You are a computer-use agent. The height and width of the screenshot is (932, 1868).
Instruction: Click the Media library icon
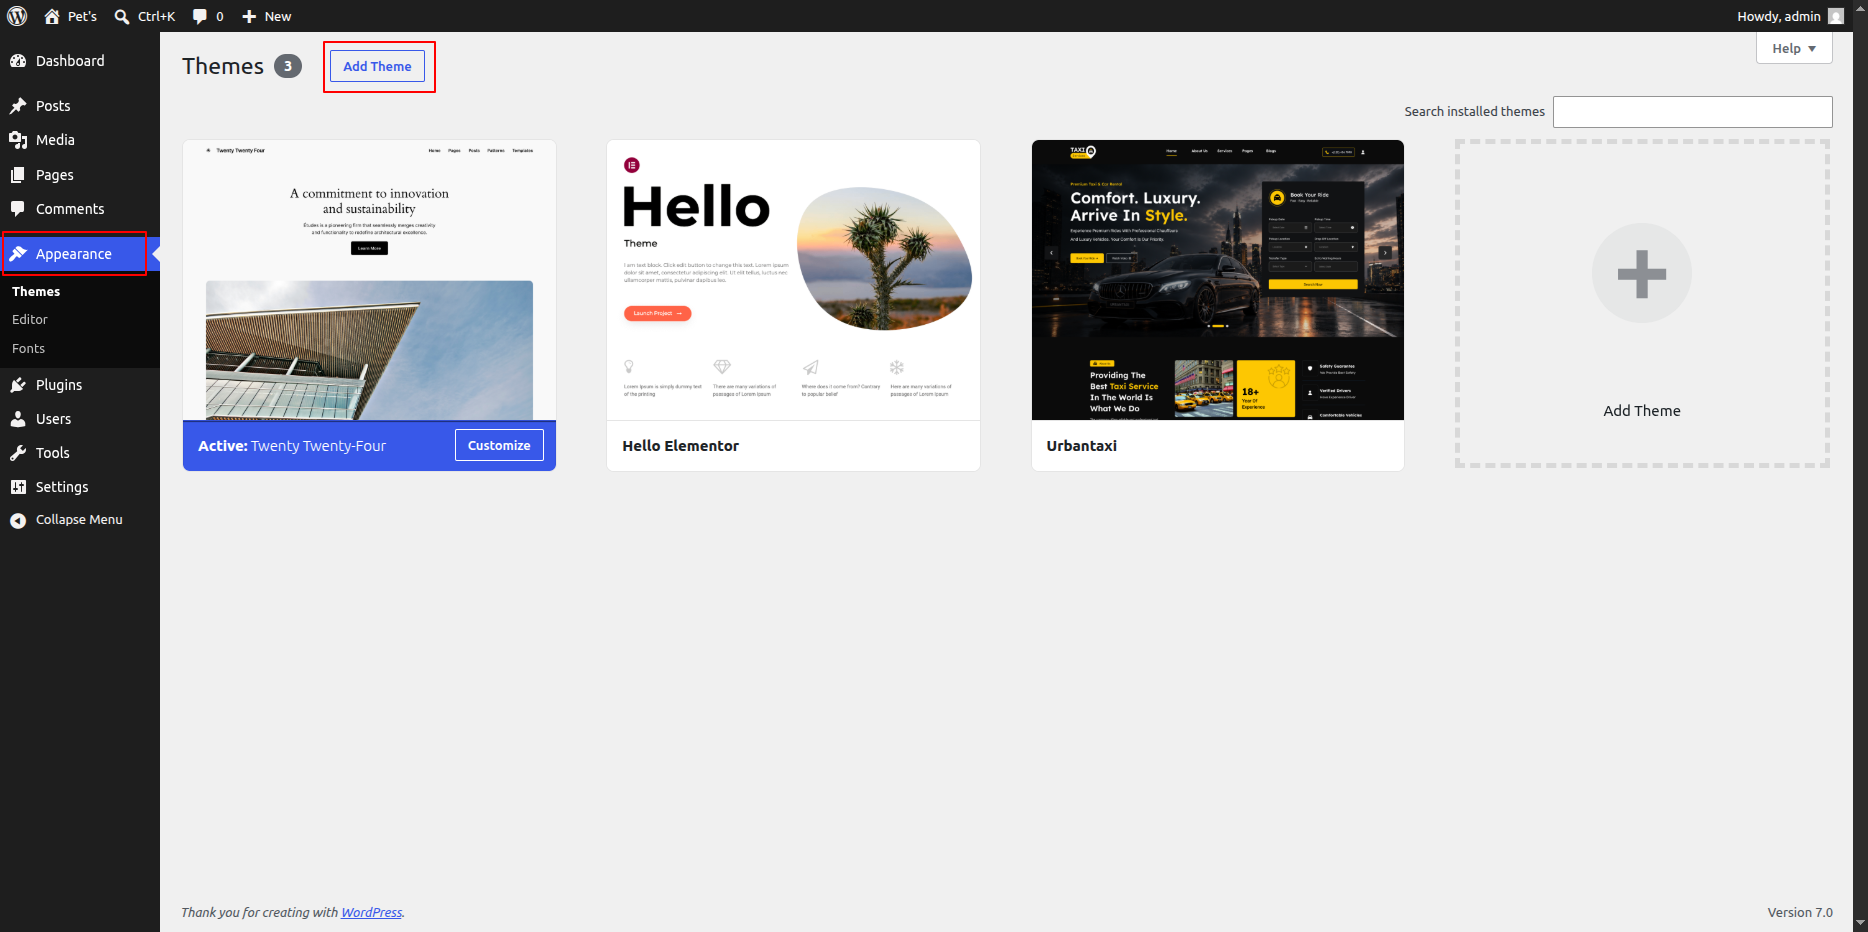pos(18,140)
